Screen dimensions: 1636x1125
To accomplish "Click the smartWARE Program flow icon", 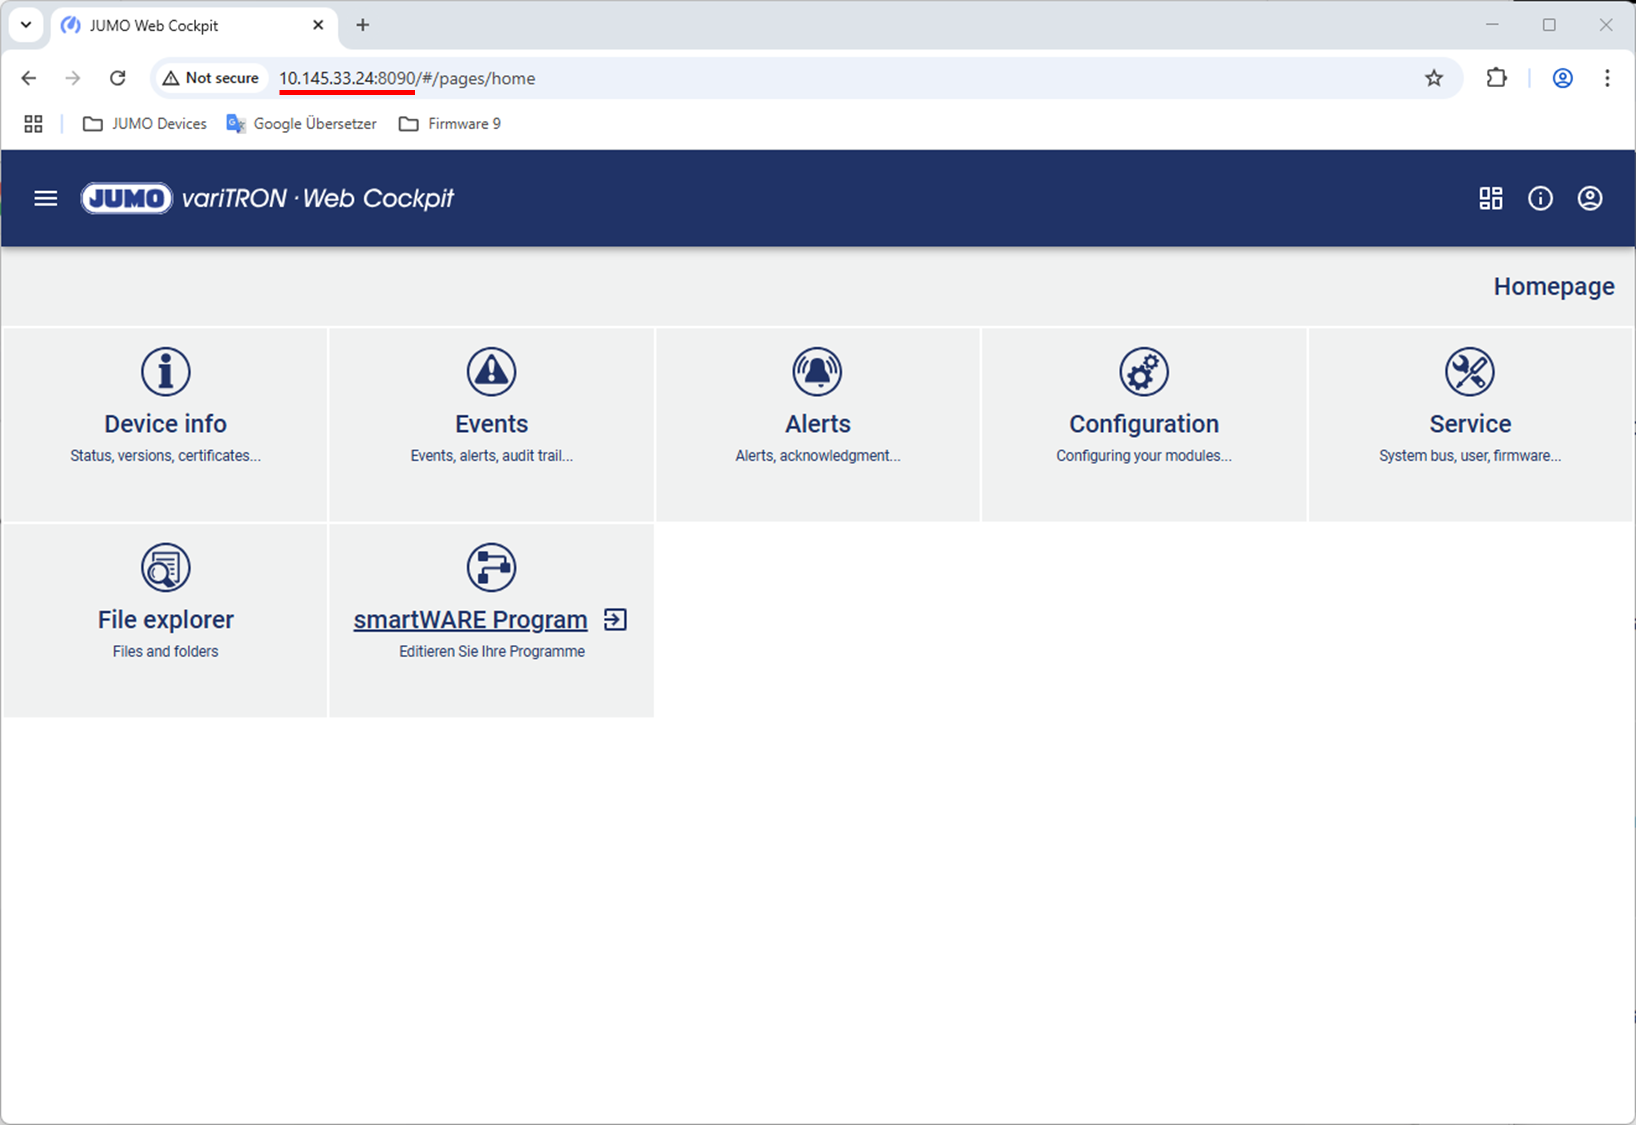I will [x=491, y=568].
